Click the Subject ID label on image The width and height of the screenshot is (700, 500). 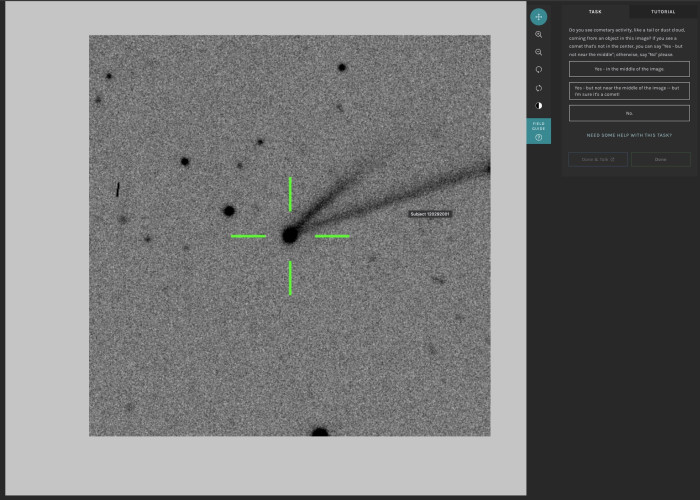point(430,214)
